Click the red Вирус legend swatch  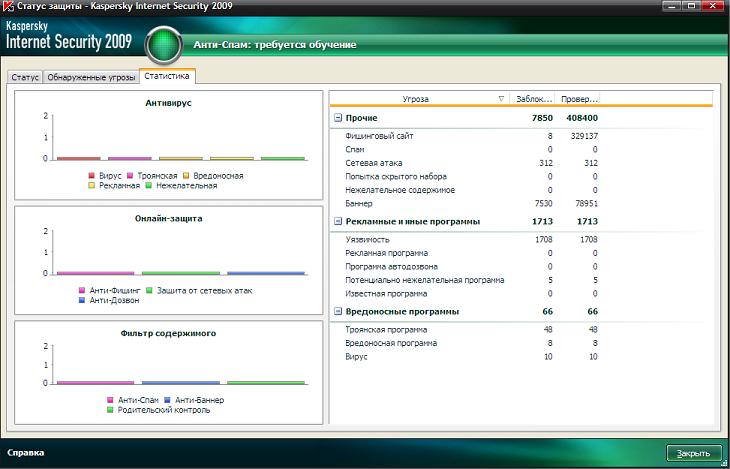point(92,176)
